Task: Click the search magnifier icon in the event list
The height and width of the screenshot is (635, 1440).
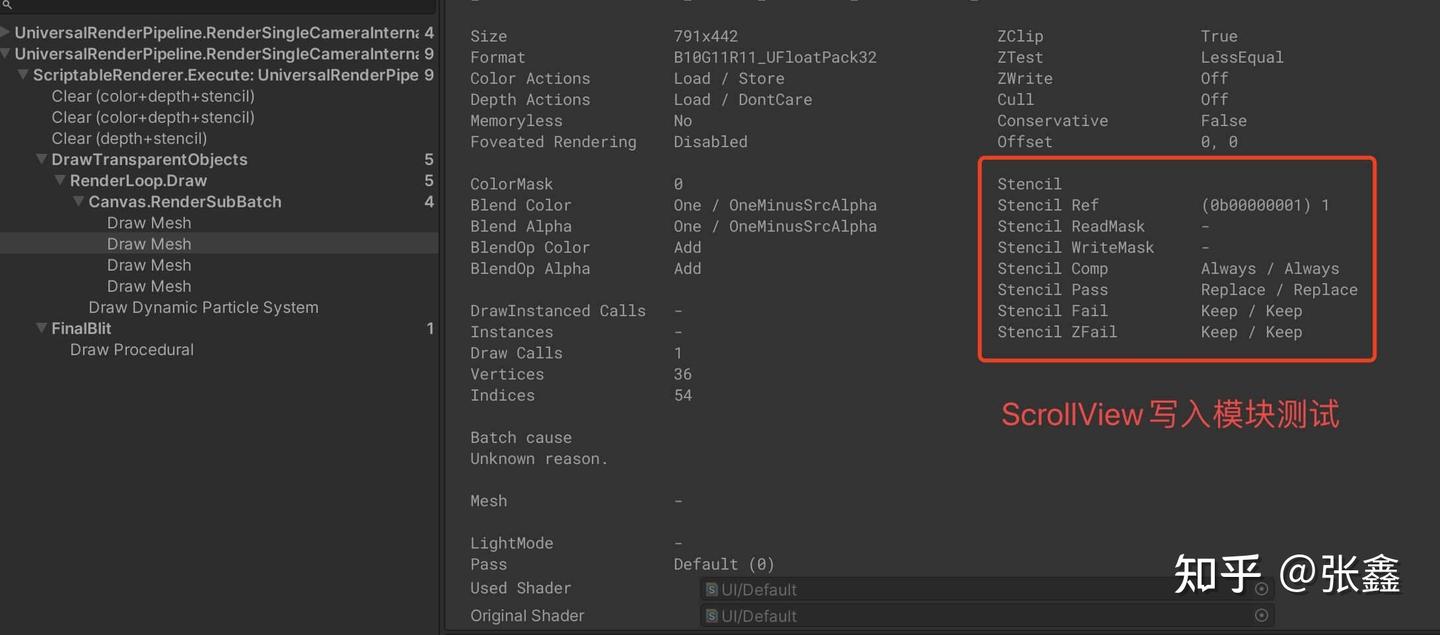Action: (6, 5)
